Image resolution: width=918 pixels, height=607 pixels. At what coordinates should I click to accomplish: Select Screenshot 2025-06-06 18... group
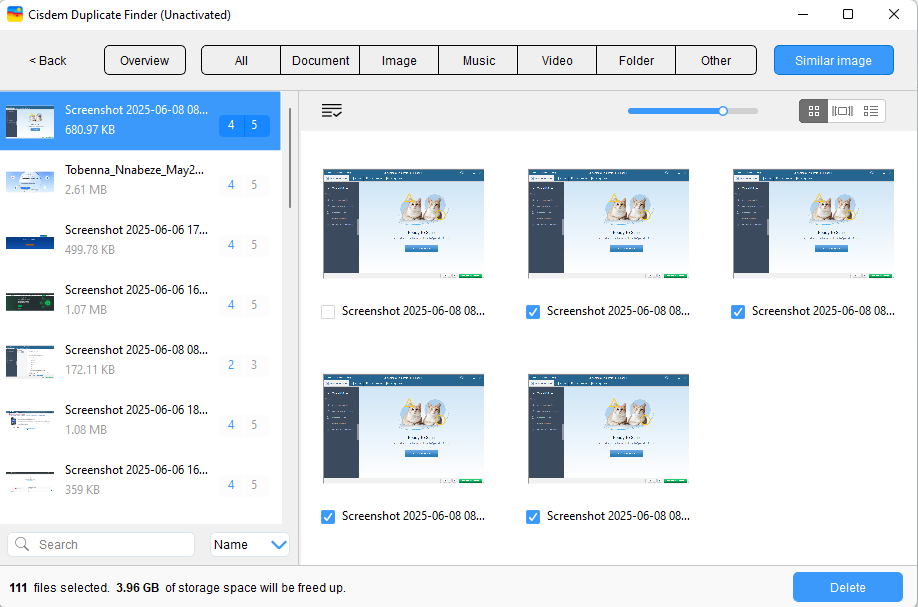141,420
